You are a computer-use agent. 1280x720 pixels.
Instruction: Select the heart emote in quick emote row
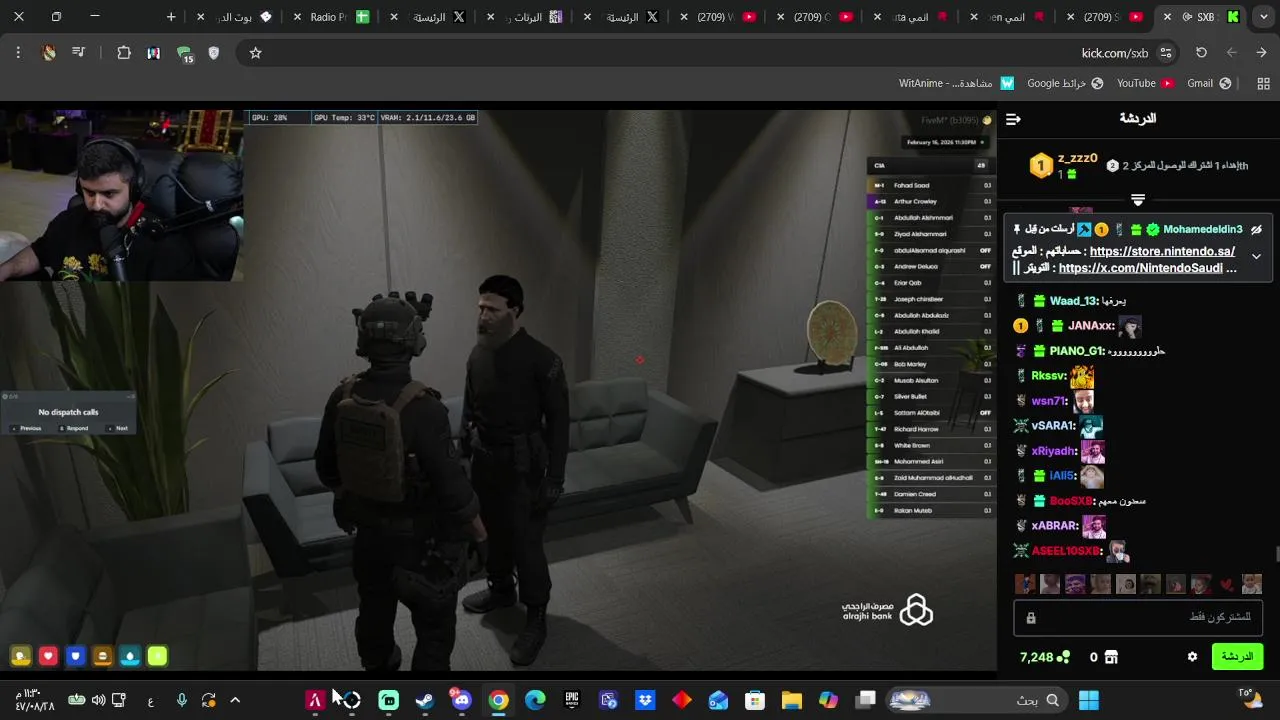pos(1227,584)
